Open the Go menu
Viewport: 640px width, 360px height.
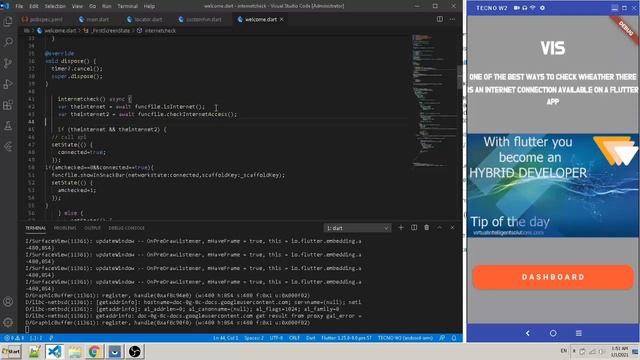click(x=93, y=6)
